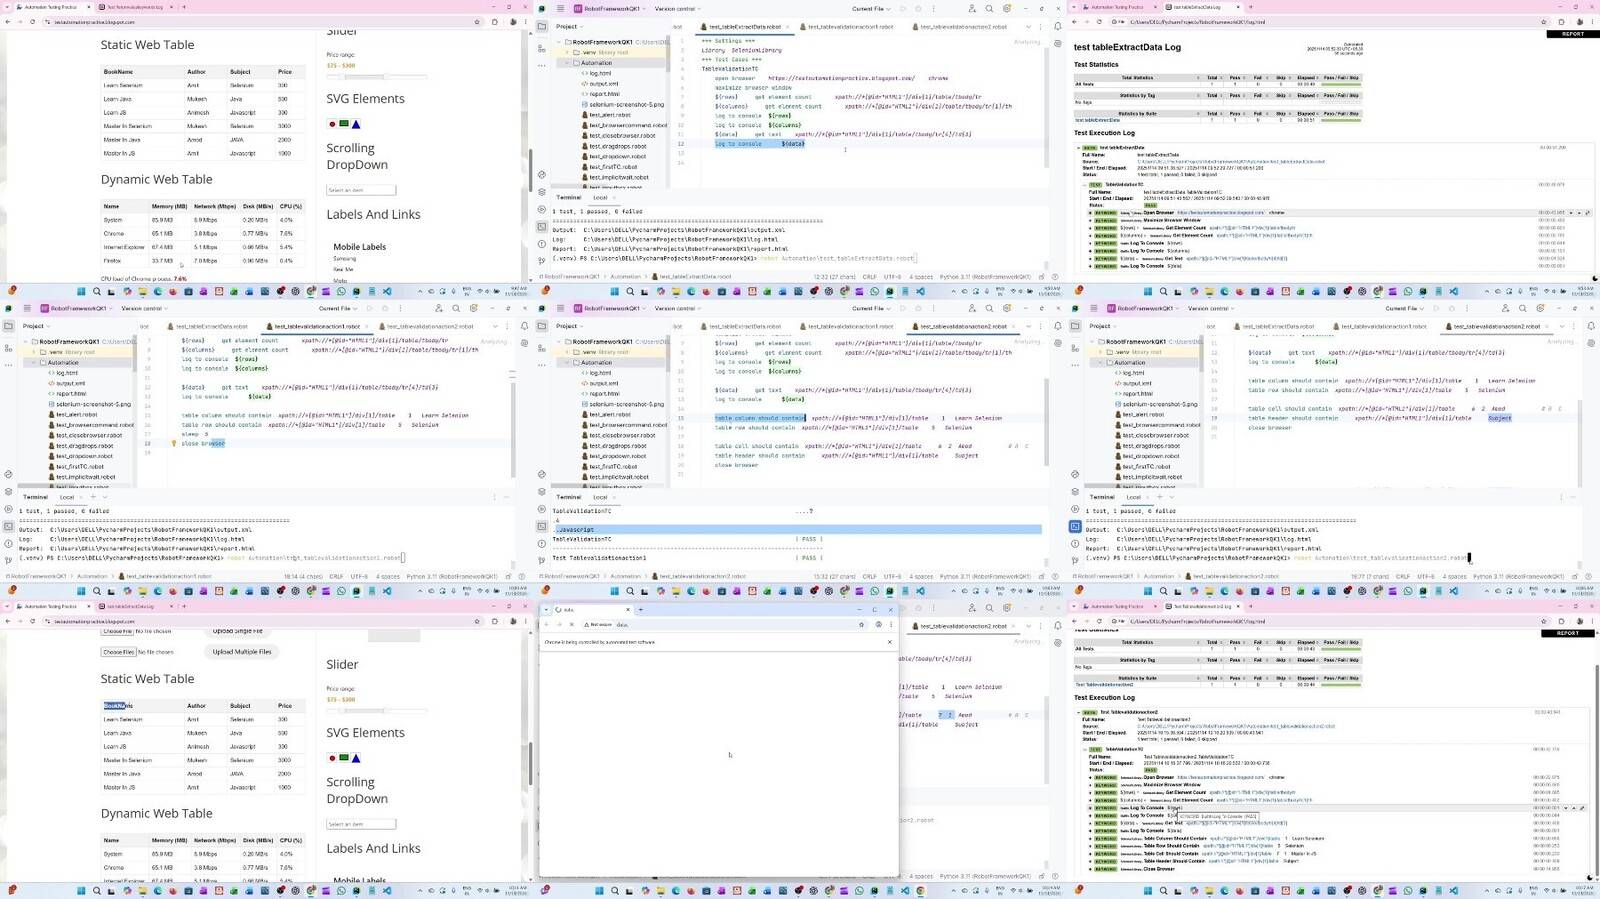Open taskbar Search under the tableExtractData log
The image size is (1600, 899).
[x=1163, y=292]
